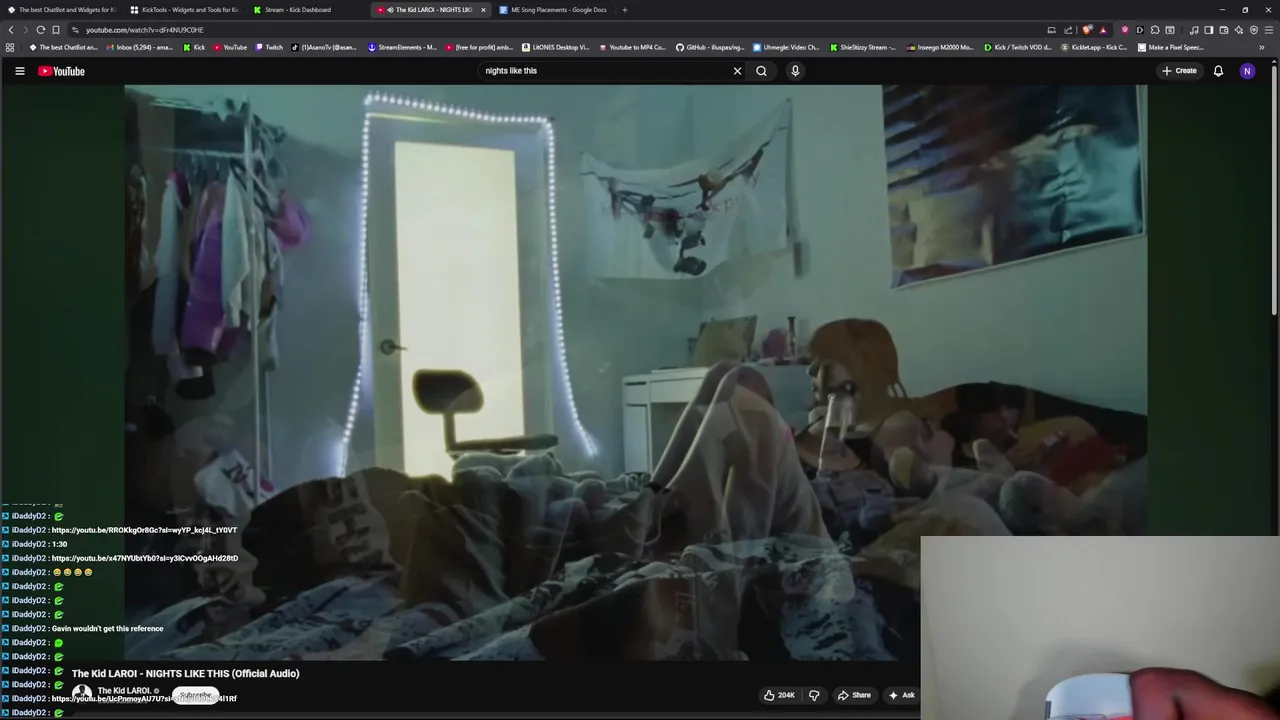Click chat message "Gavin wouldn't get this reference"
Screen dimensions: 1280x720
point(107,628)
